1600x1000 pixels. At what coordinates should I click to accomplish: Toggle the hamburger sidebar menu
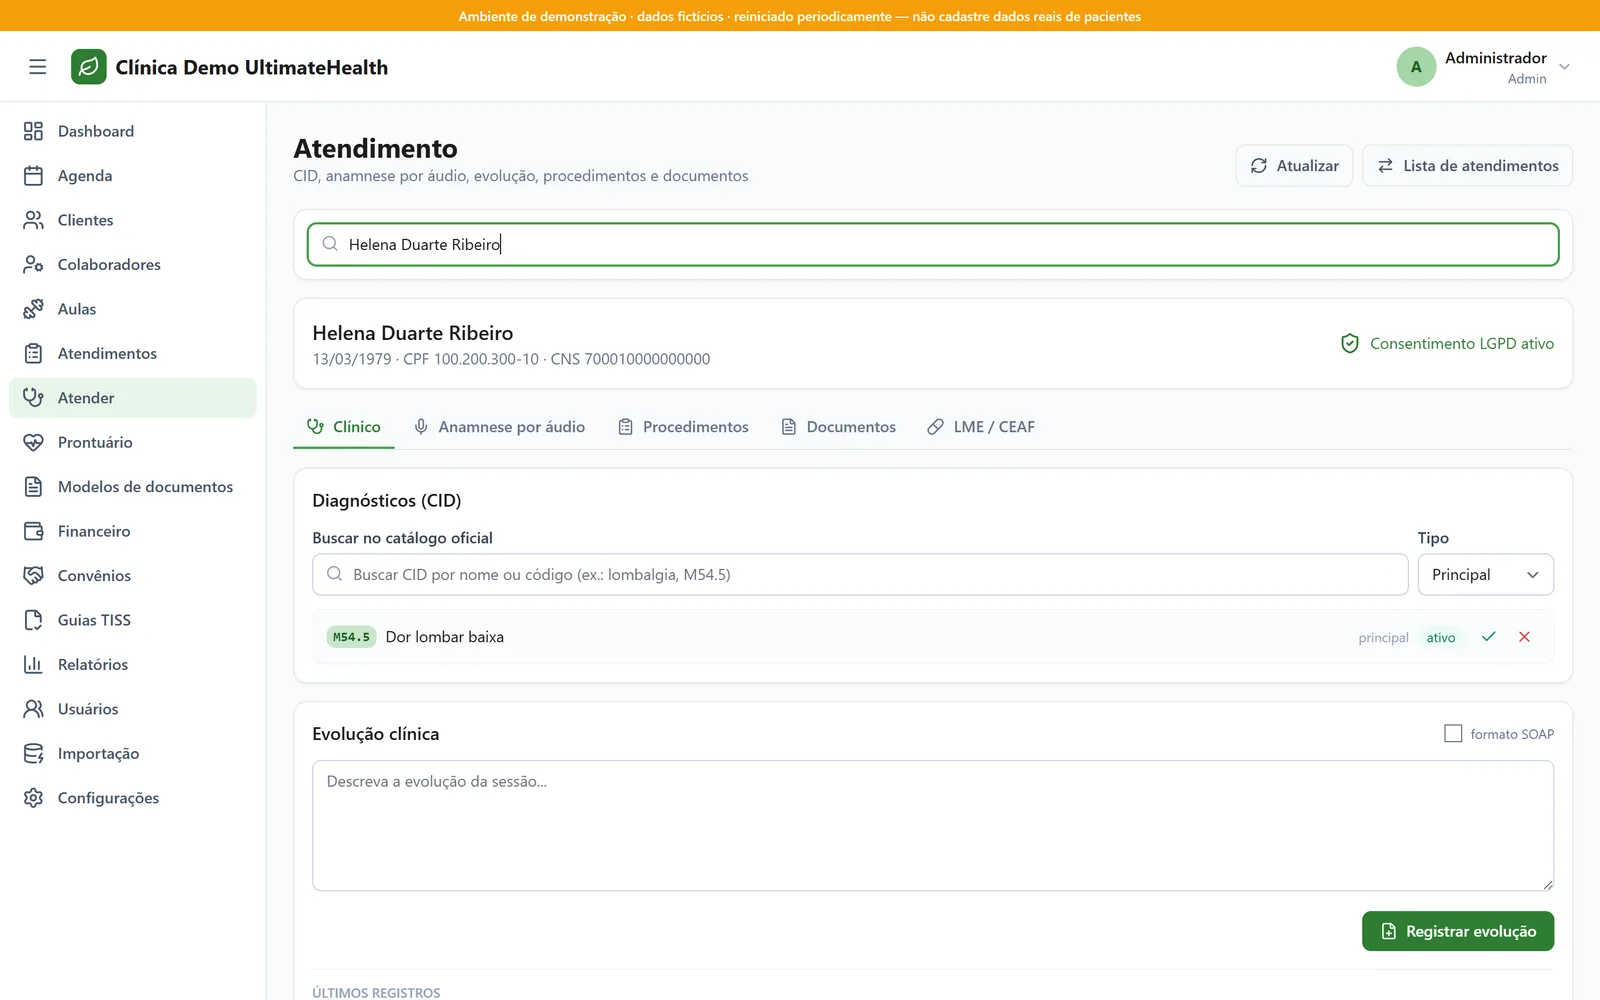pos(38,67)
